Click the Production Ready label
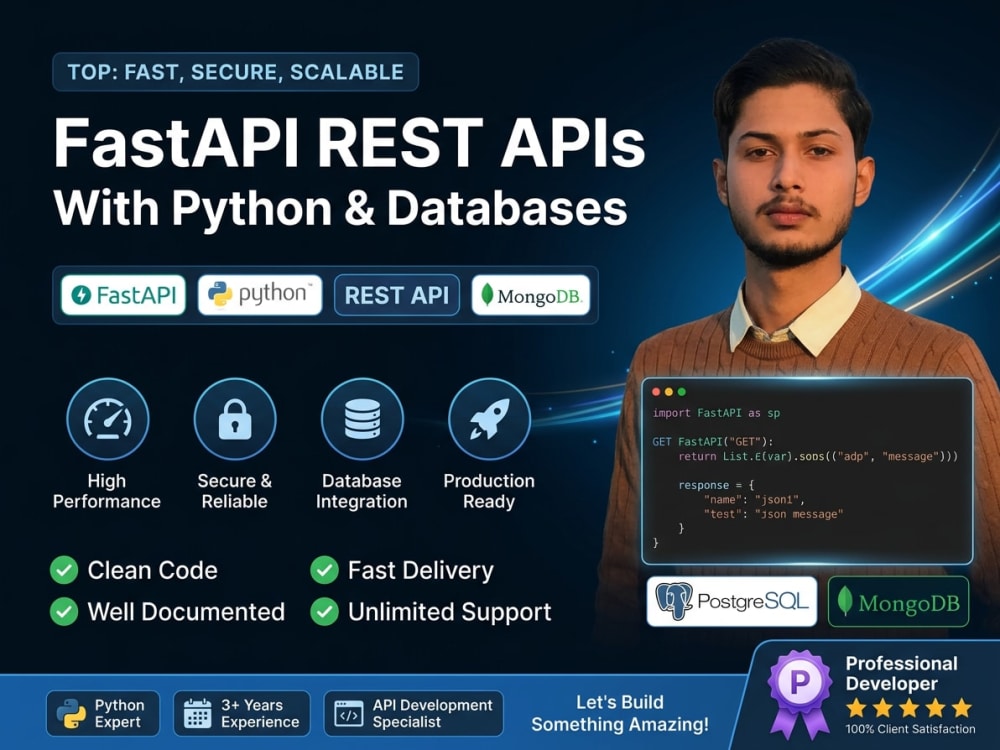Image resolution: width=1000 pixels, height=750 pixels. click(x=489, y=491)
